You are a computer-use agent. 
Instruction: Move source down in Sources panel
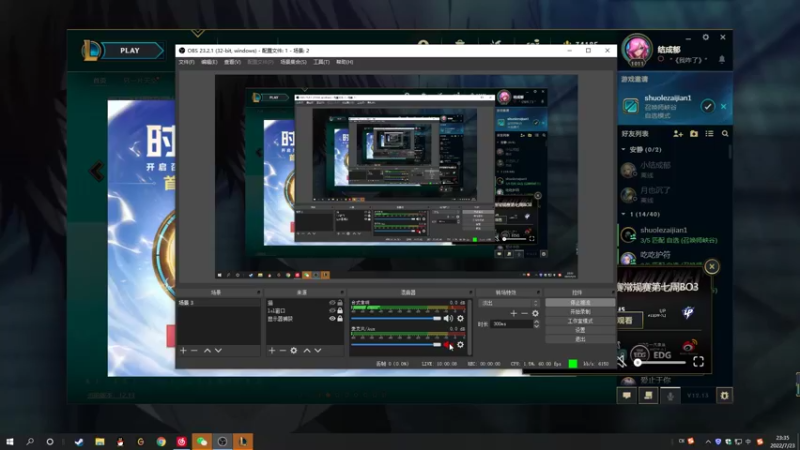click(x=318, y=351)
